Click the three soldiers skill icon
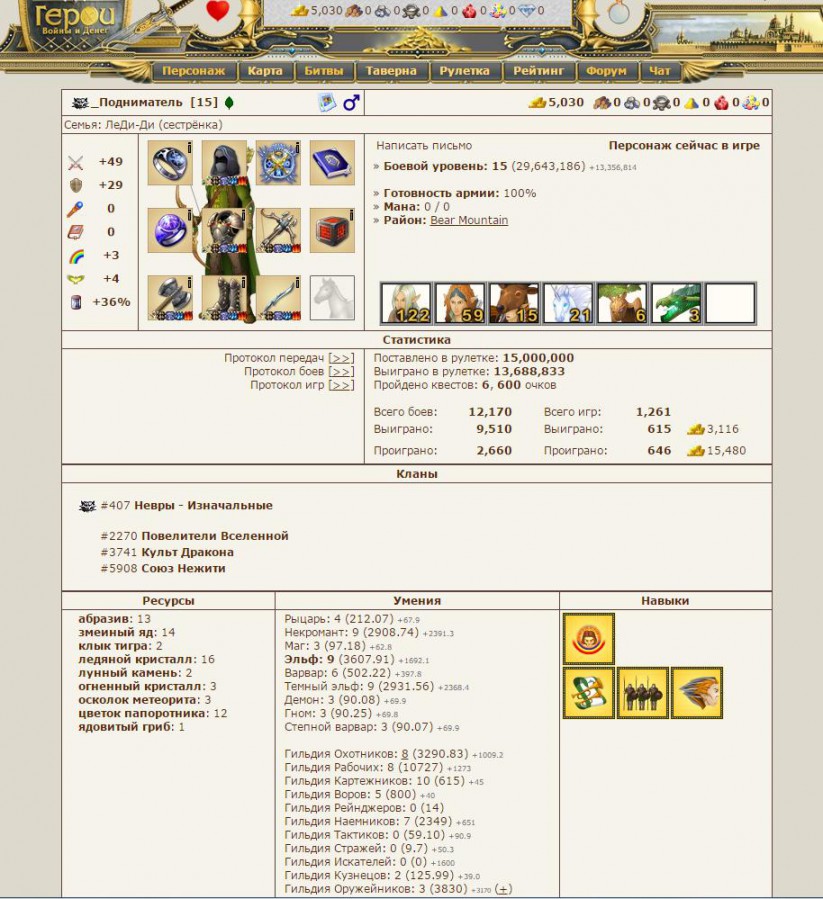Image resolution: width=823 pixels, height=899 pixels. (x=642, y=693)
